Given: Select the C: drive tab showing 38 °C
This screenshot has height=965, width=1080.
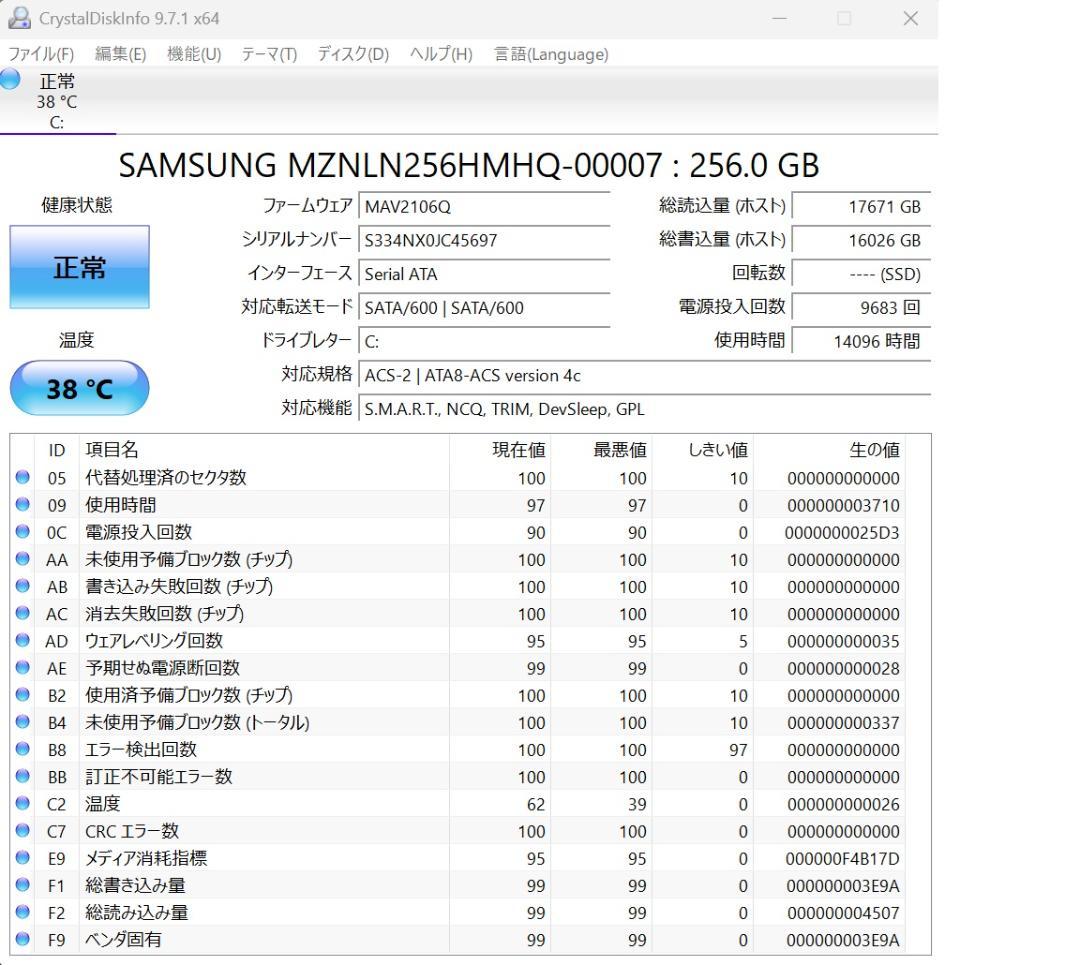Looking at the screenshot, I should [55, 100].
